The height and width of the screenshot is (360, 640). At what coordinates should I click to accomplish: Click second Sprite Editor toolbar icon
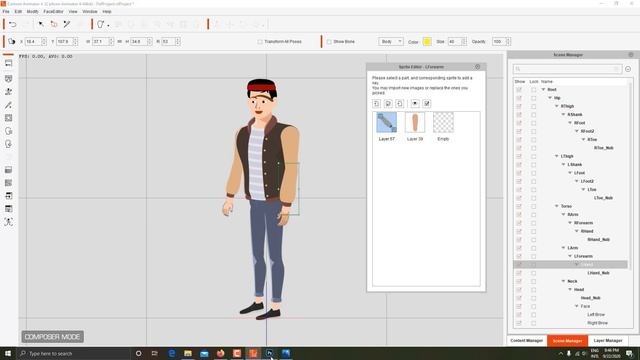(x=388, y=104)
